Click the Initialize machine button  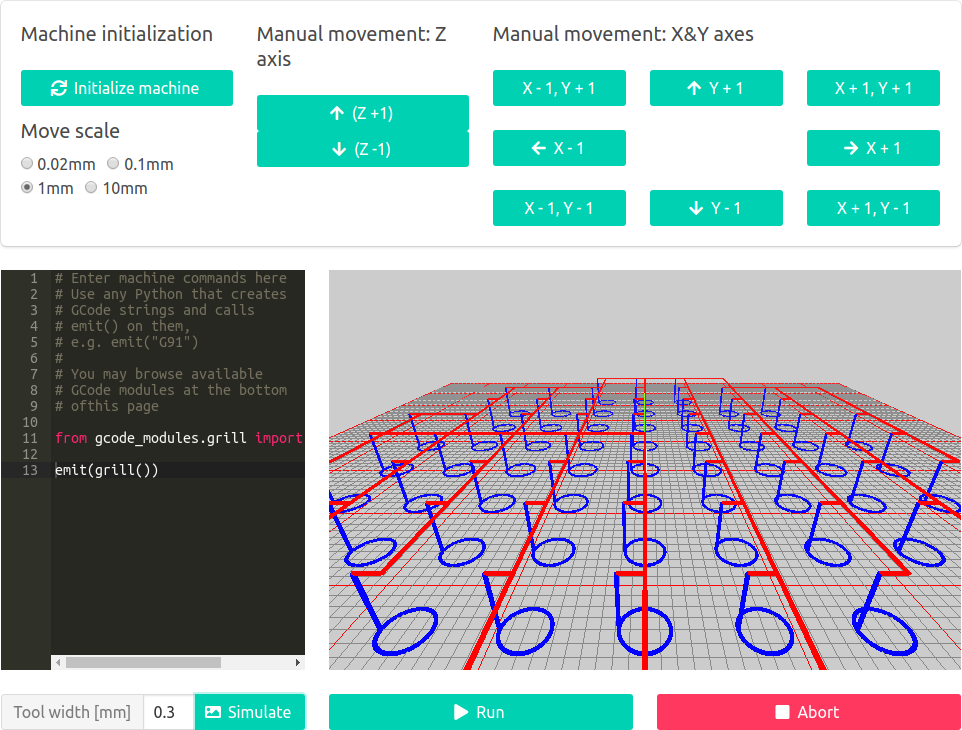[x=127, y=88]
